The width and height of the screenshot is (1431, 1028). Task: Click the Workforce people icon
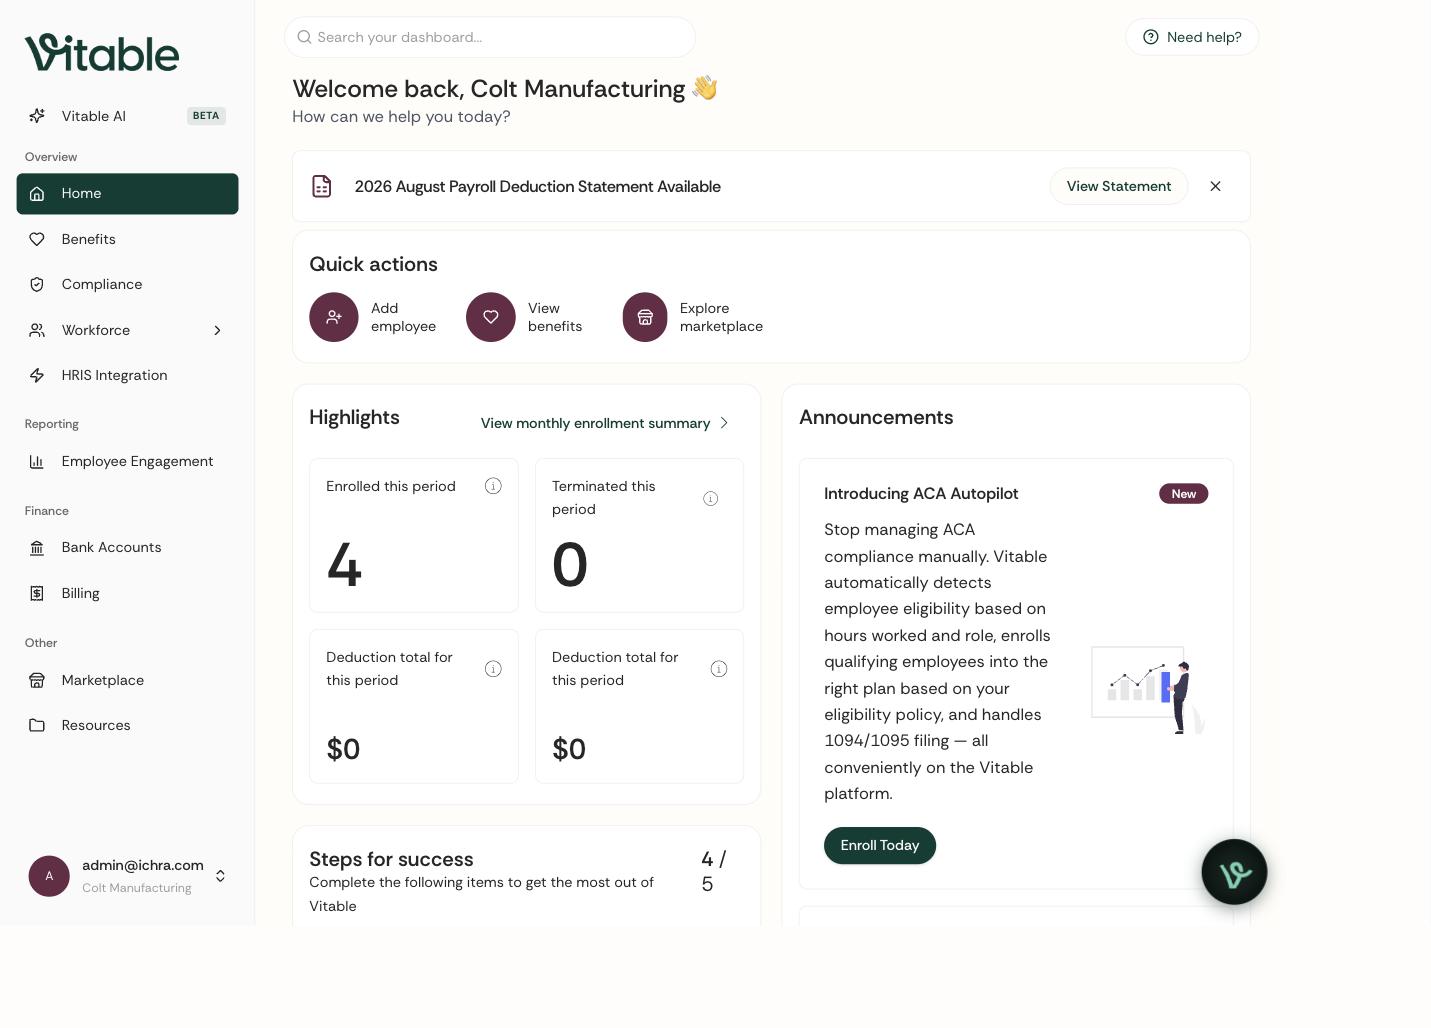37,330
